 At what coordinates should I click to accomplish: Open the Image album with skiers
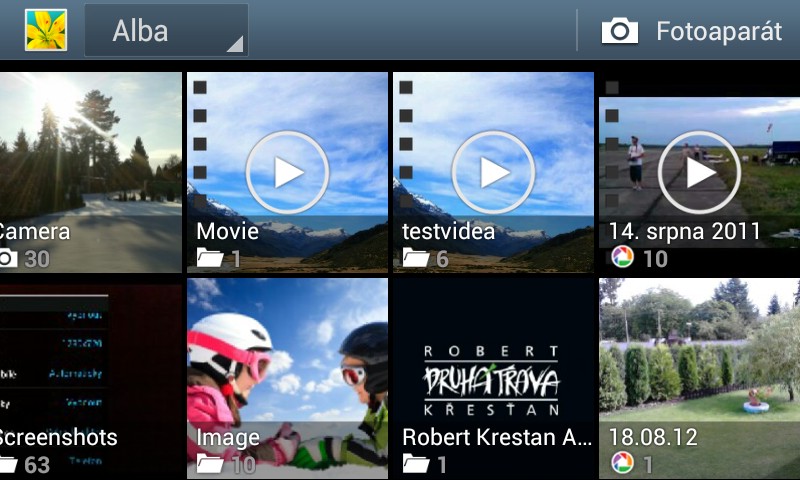287,378
